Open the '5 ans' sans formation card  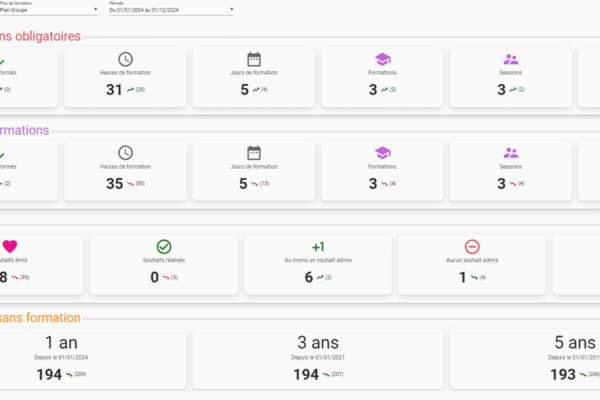525,359
